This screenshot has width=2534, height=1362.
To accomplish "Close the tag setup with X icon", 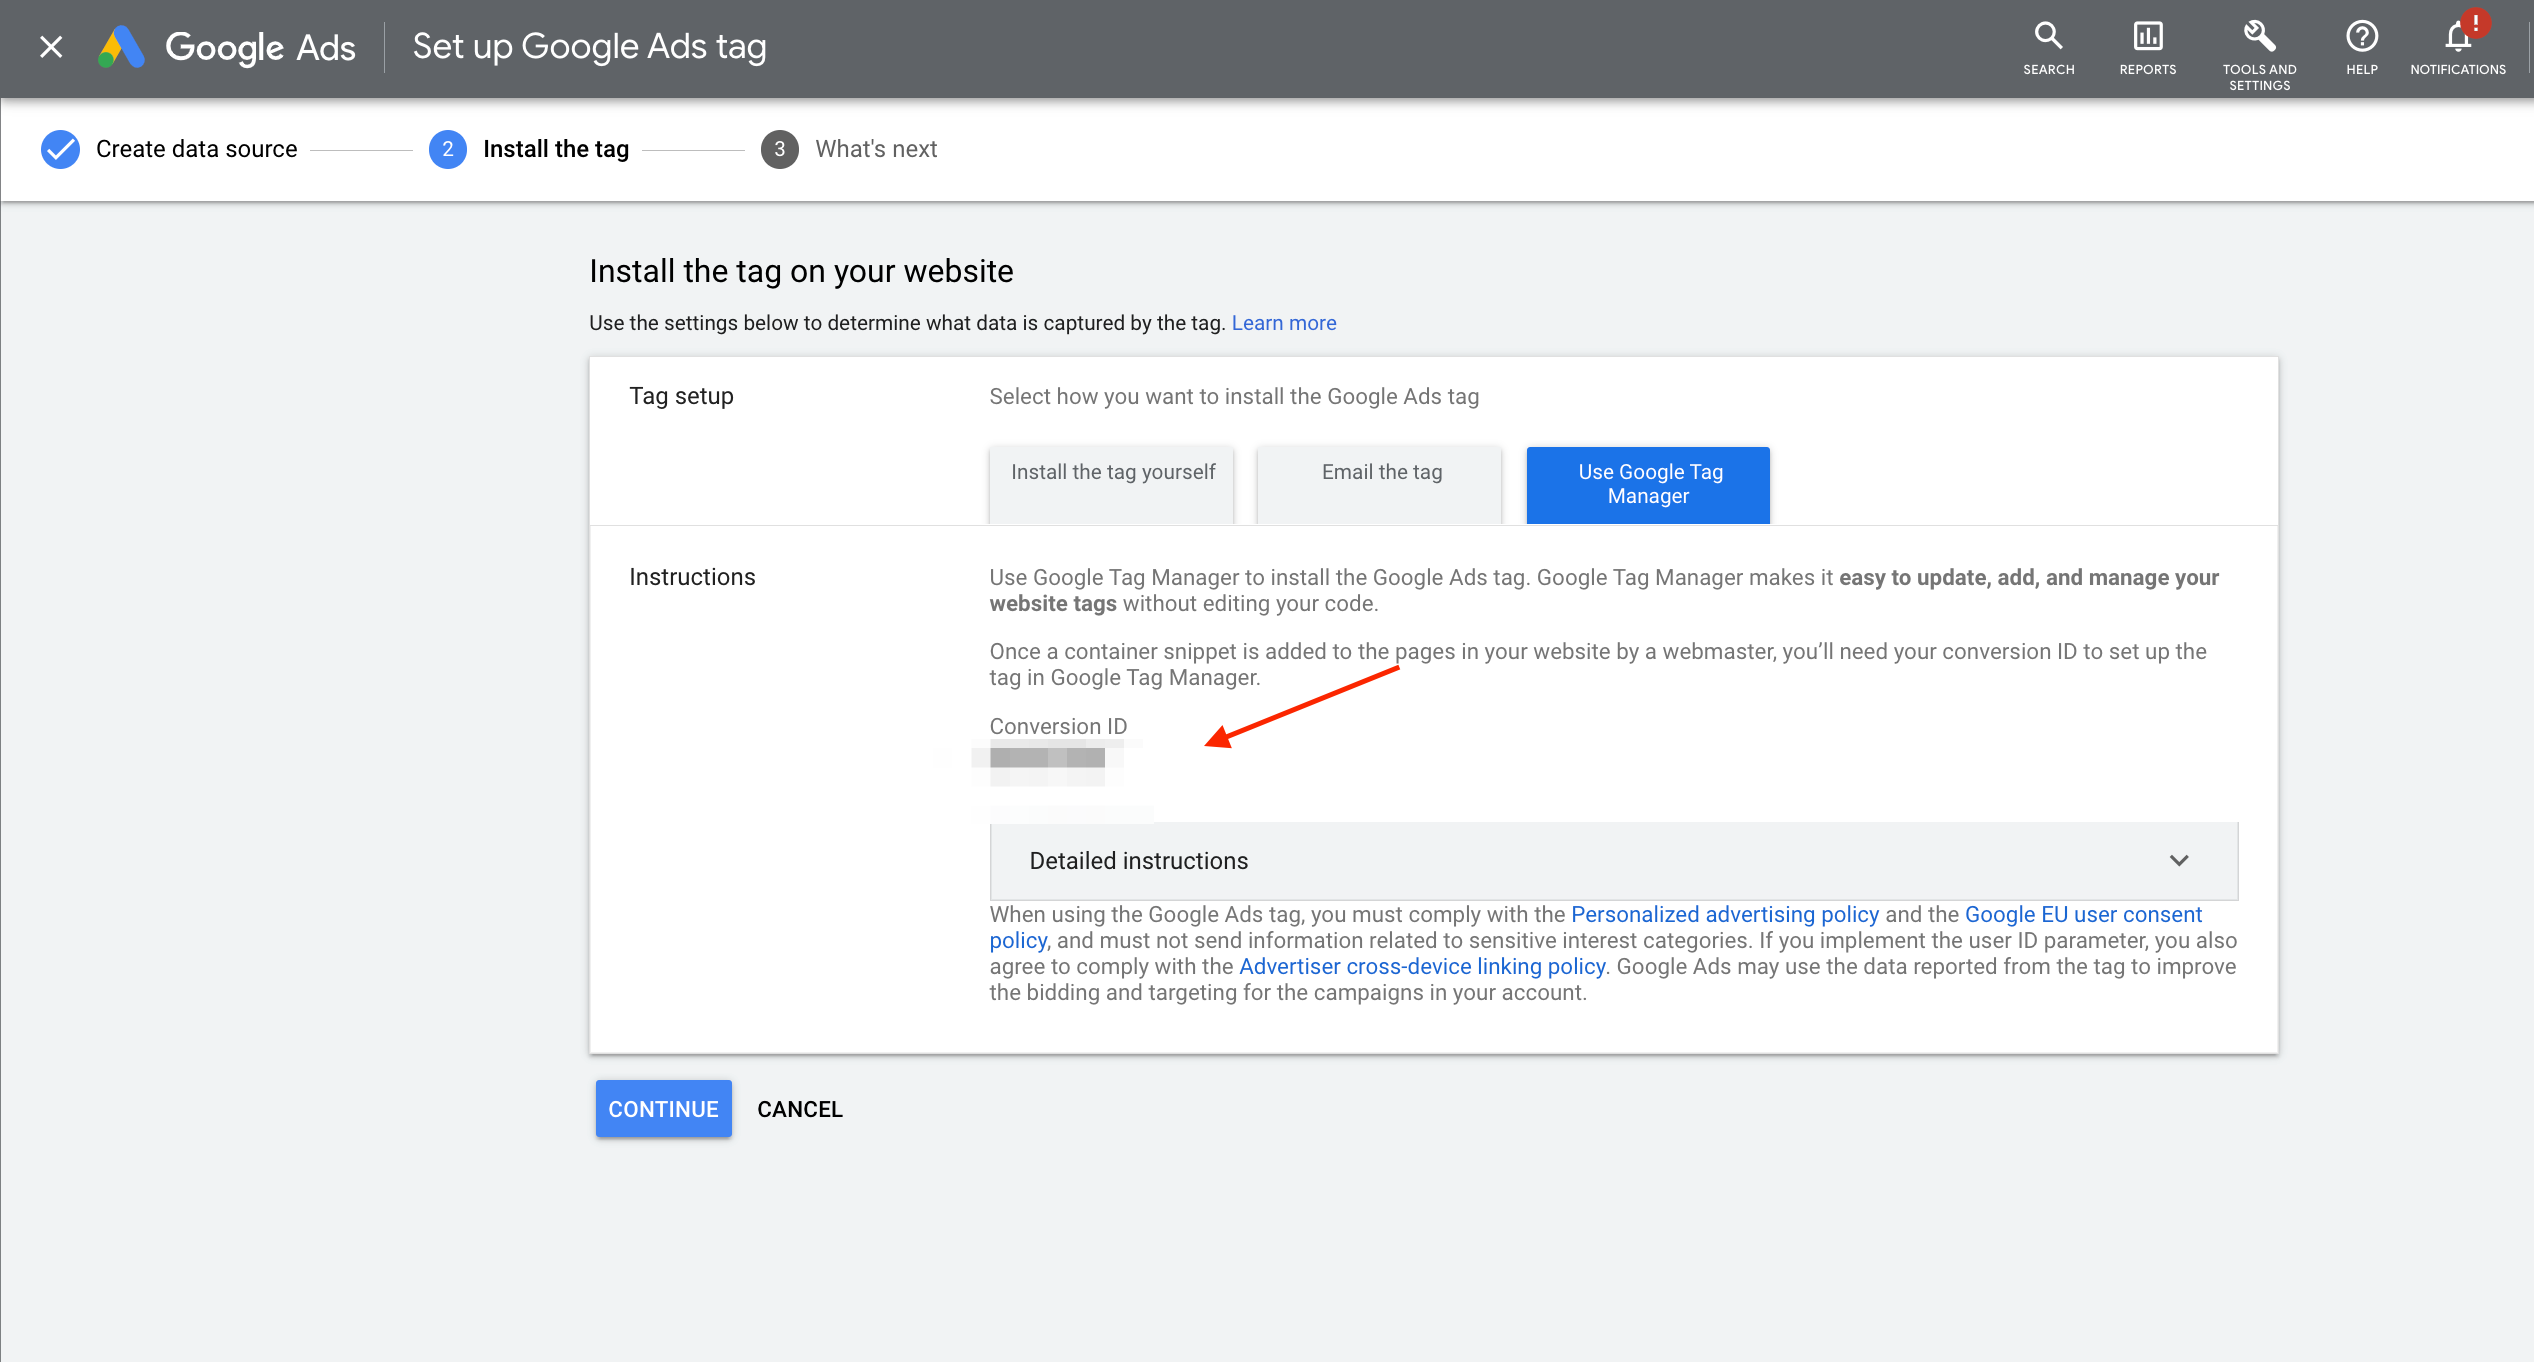I will [51, 47].
